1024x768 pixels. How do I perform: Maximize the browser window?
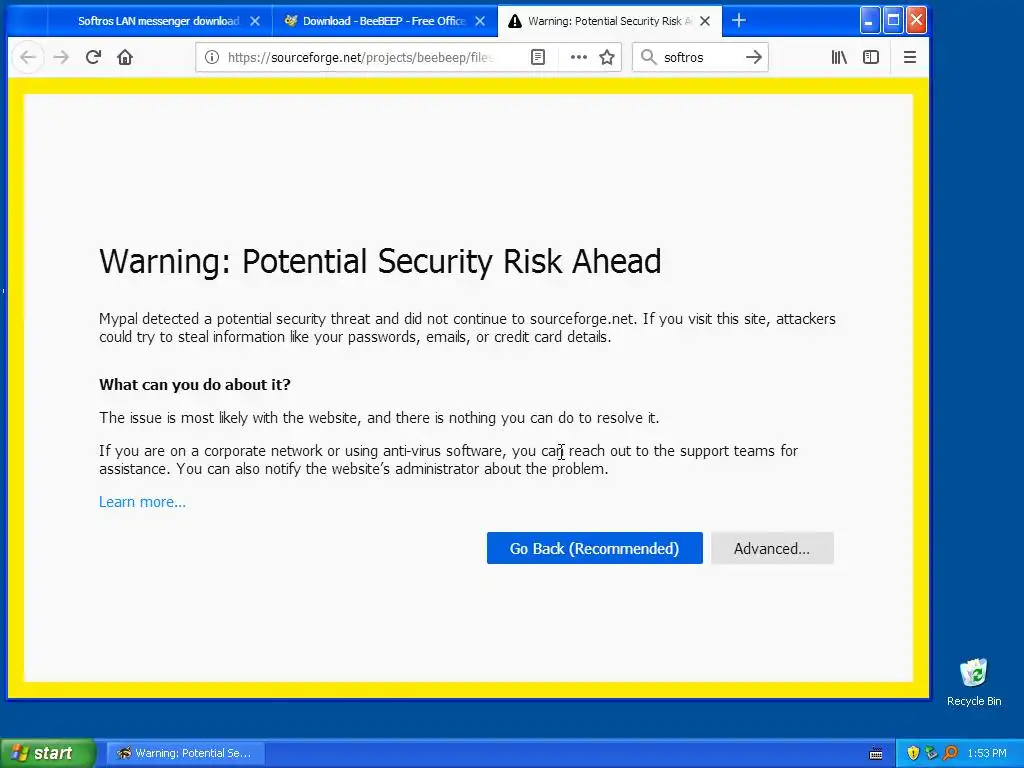pyautogui.click(x=893, y=20)
